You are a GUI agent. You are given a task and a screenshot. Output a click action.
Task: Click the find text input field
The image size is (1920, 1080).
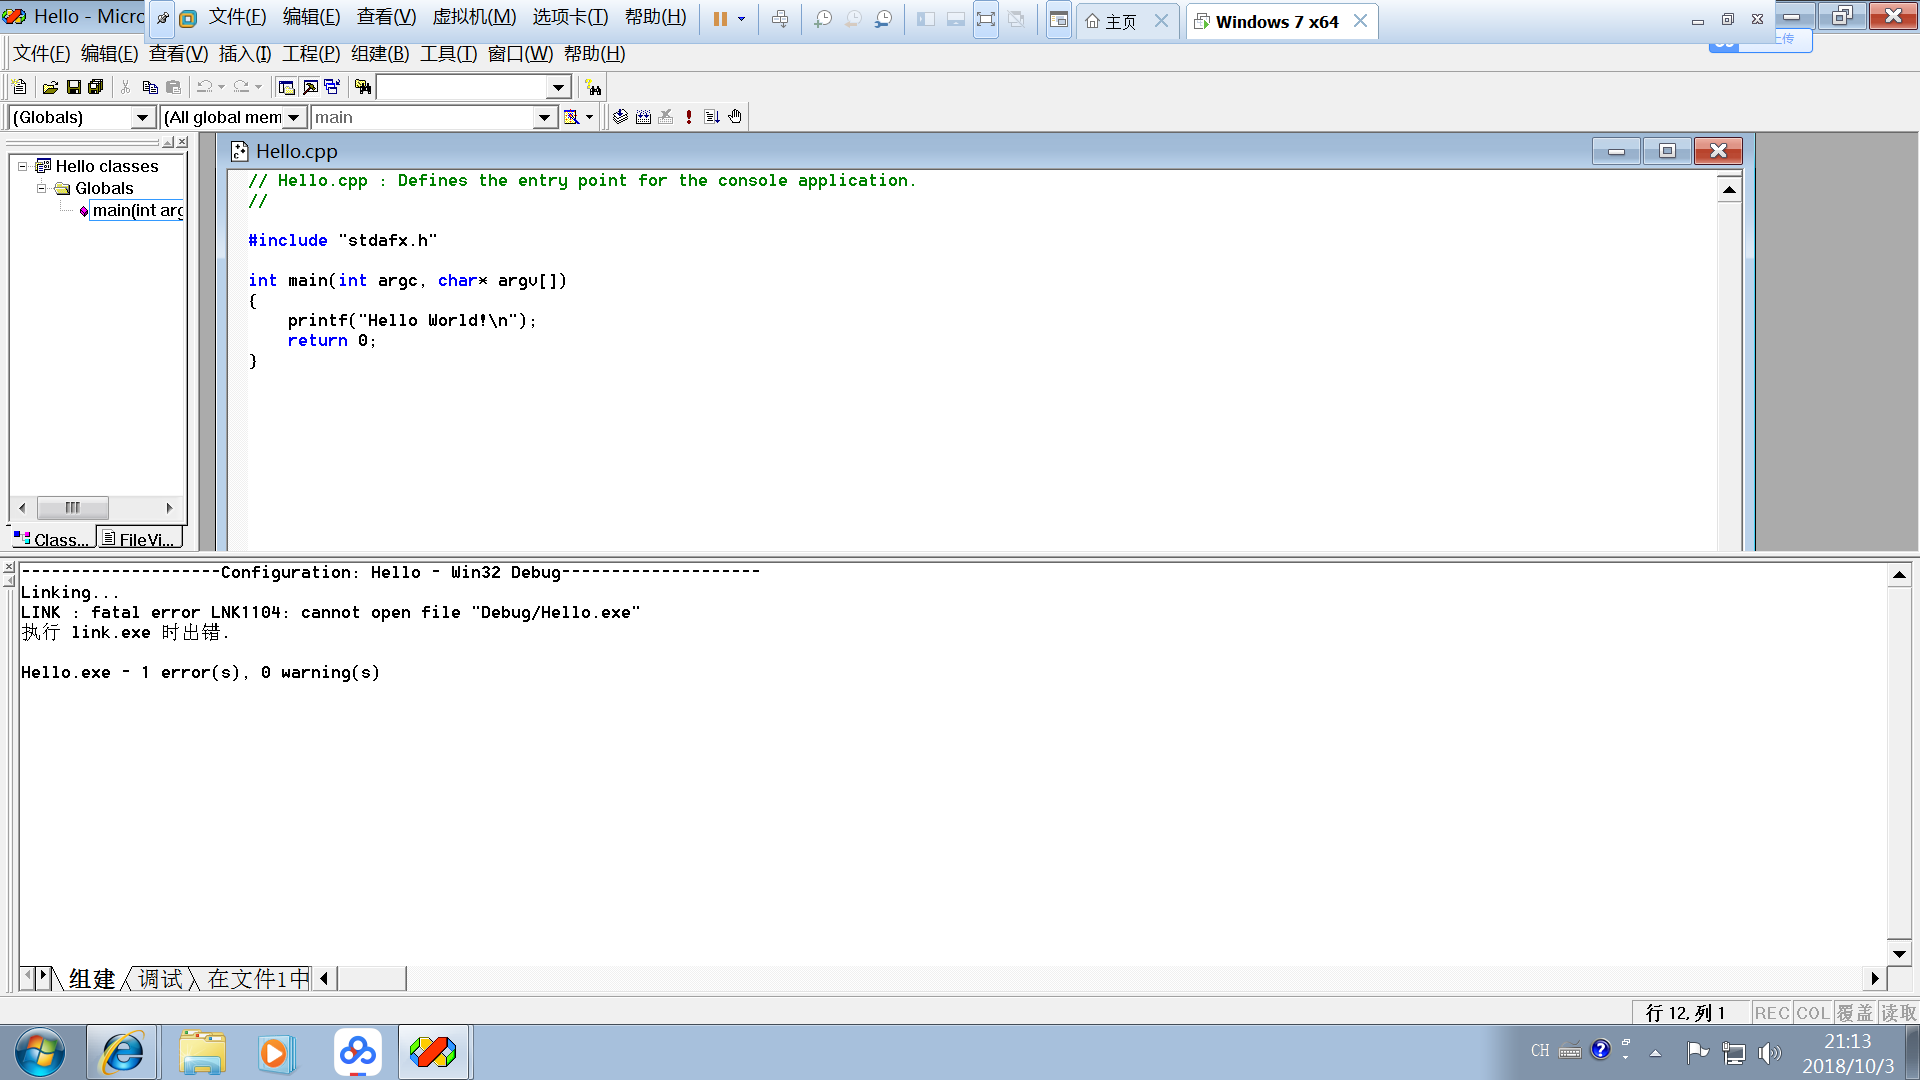[462, 88]
